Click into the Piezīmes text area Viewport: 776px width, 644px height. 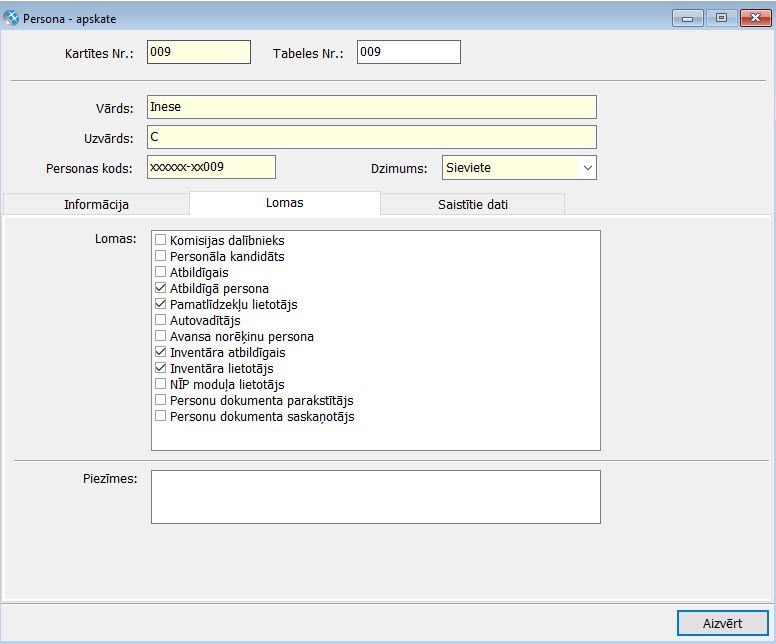pyautogui.click(x=375, y=497)
